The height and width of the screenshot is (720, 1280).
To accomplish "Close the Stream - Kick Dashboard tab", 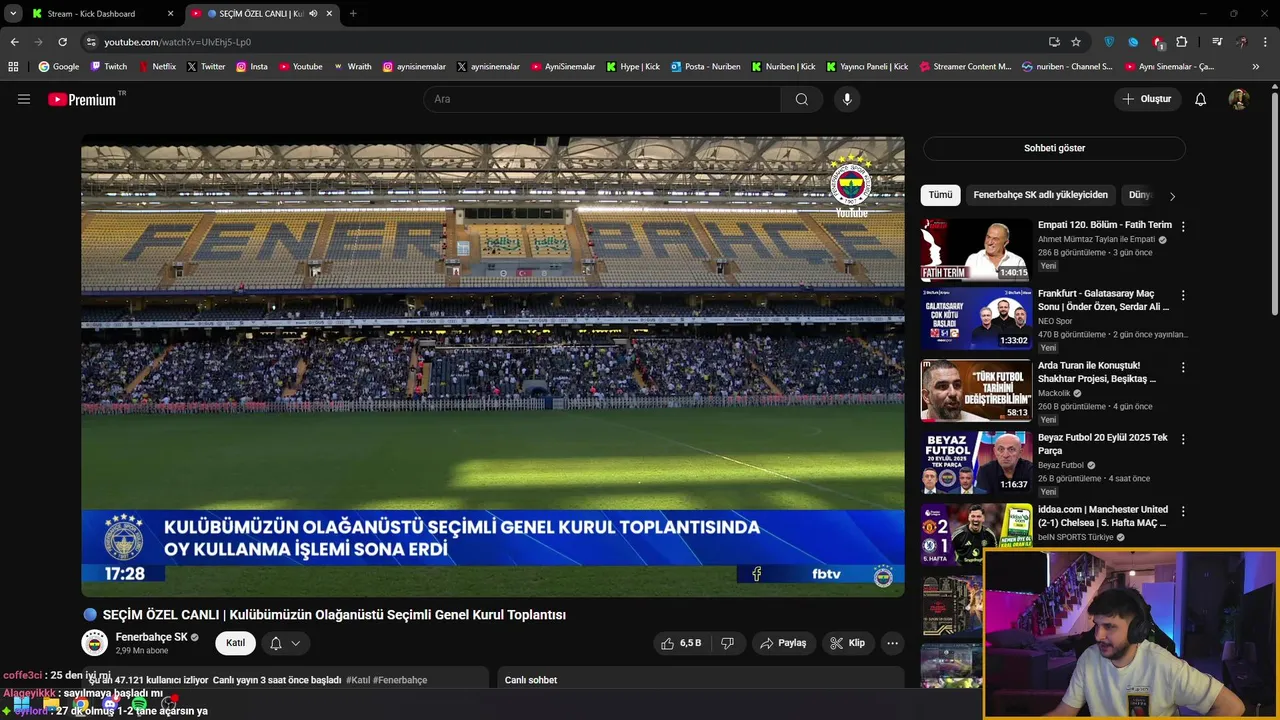I will [171, 14].
